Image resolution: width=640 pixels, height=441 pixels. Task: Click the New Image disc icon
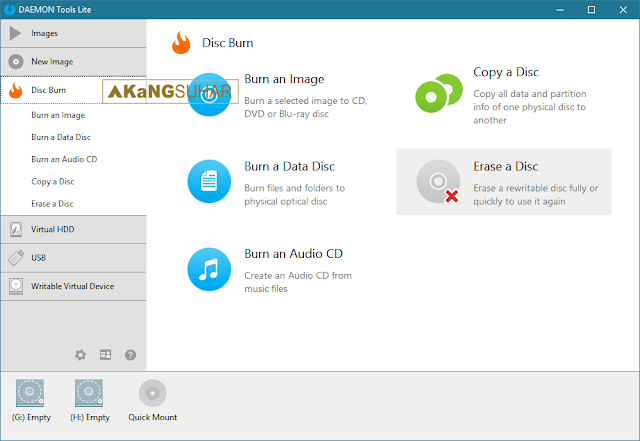click(16, 62)
